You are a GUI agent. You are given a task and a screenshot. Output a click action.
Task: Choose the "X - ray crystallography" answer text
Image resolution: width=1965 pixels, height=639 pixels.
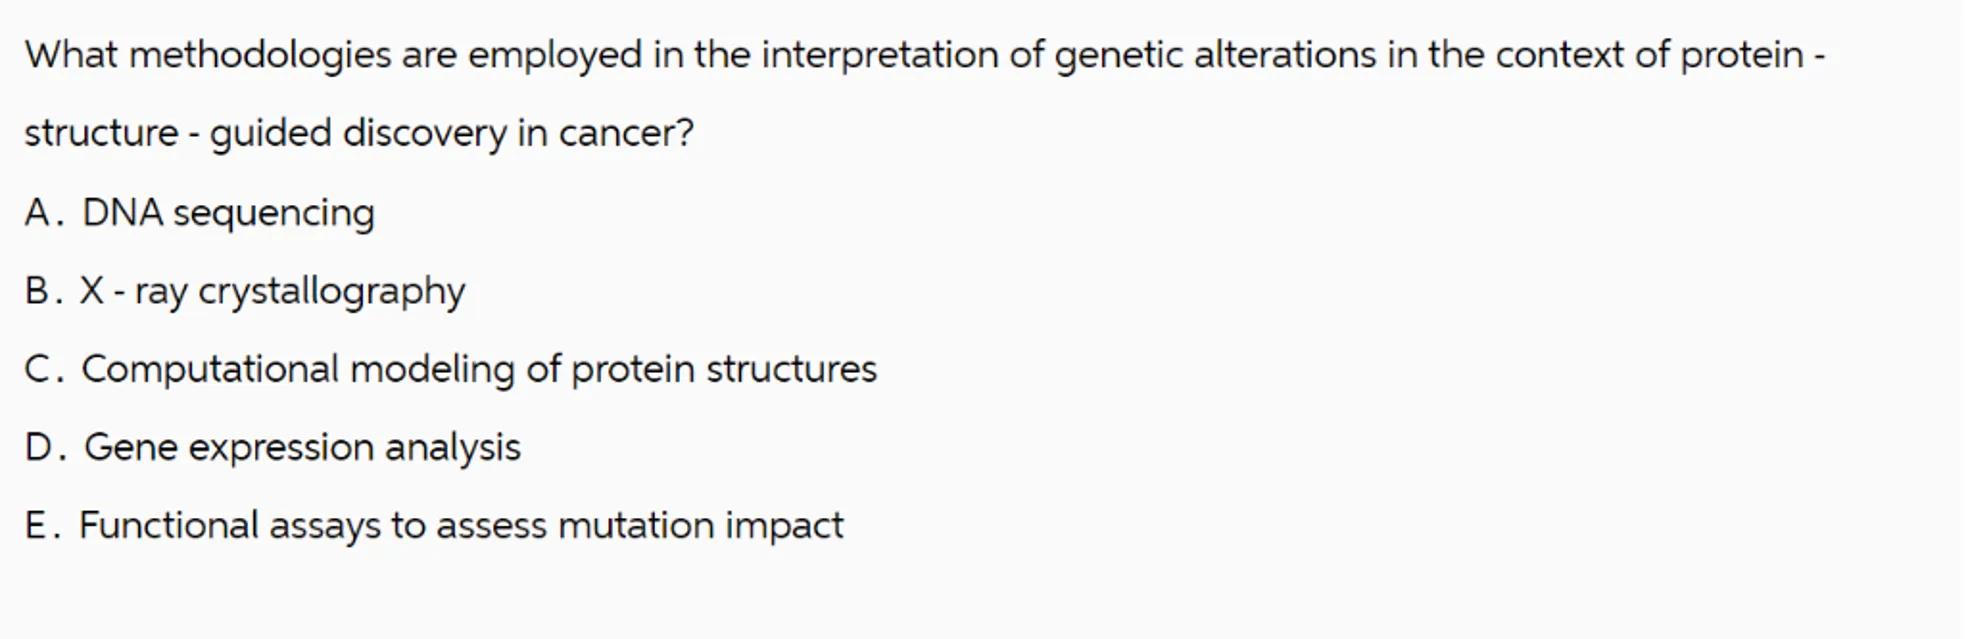point(272,291)
